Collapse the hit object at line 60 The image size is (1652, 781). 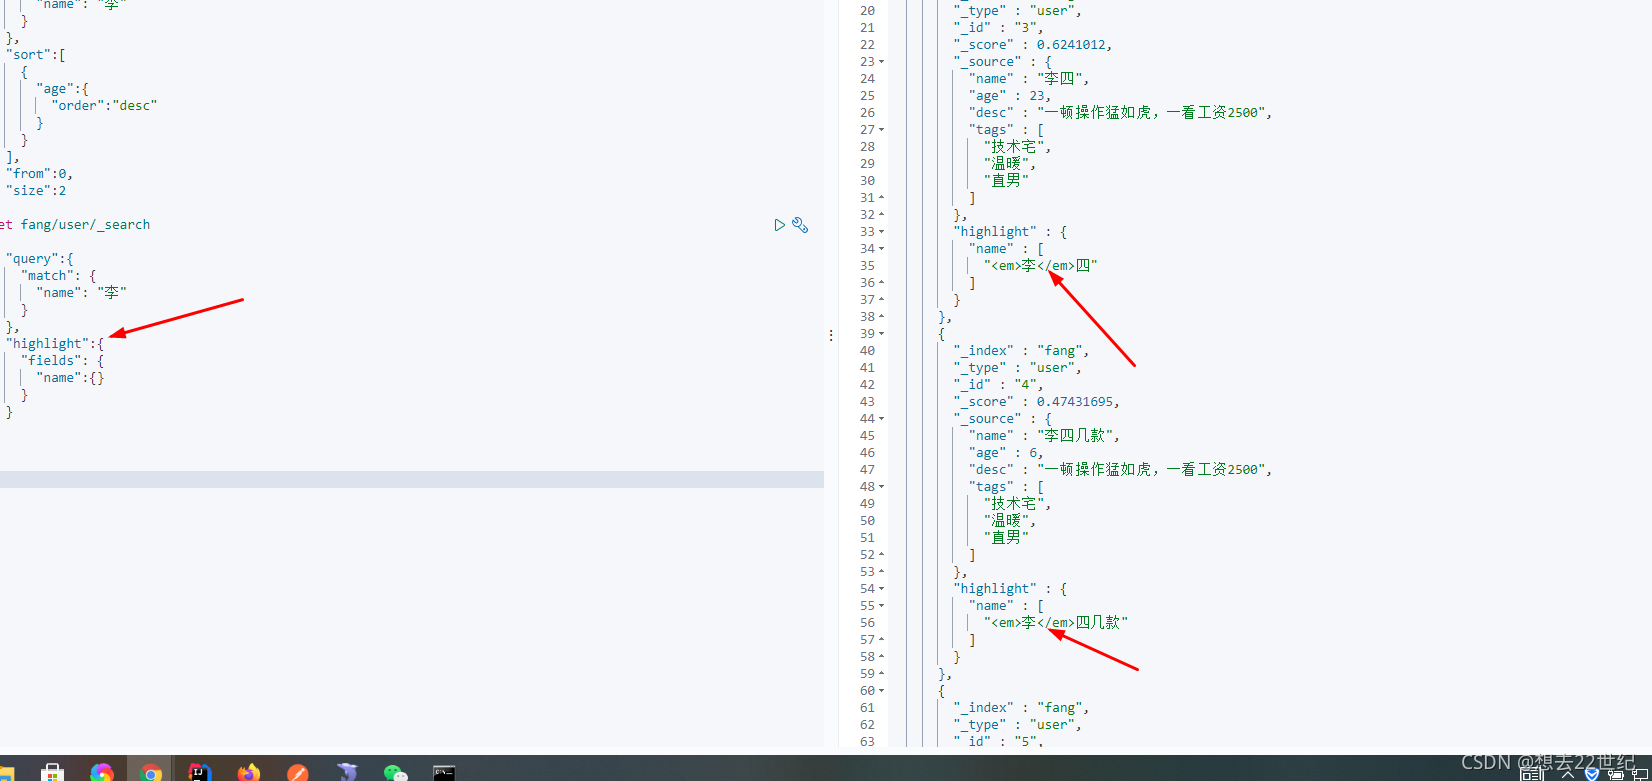pos(881,691)
